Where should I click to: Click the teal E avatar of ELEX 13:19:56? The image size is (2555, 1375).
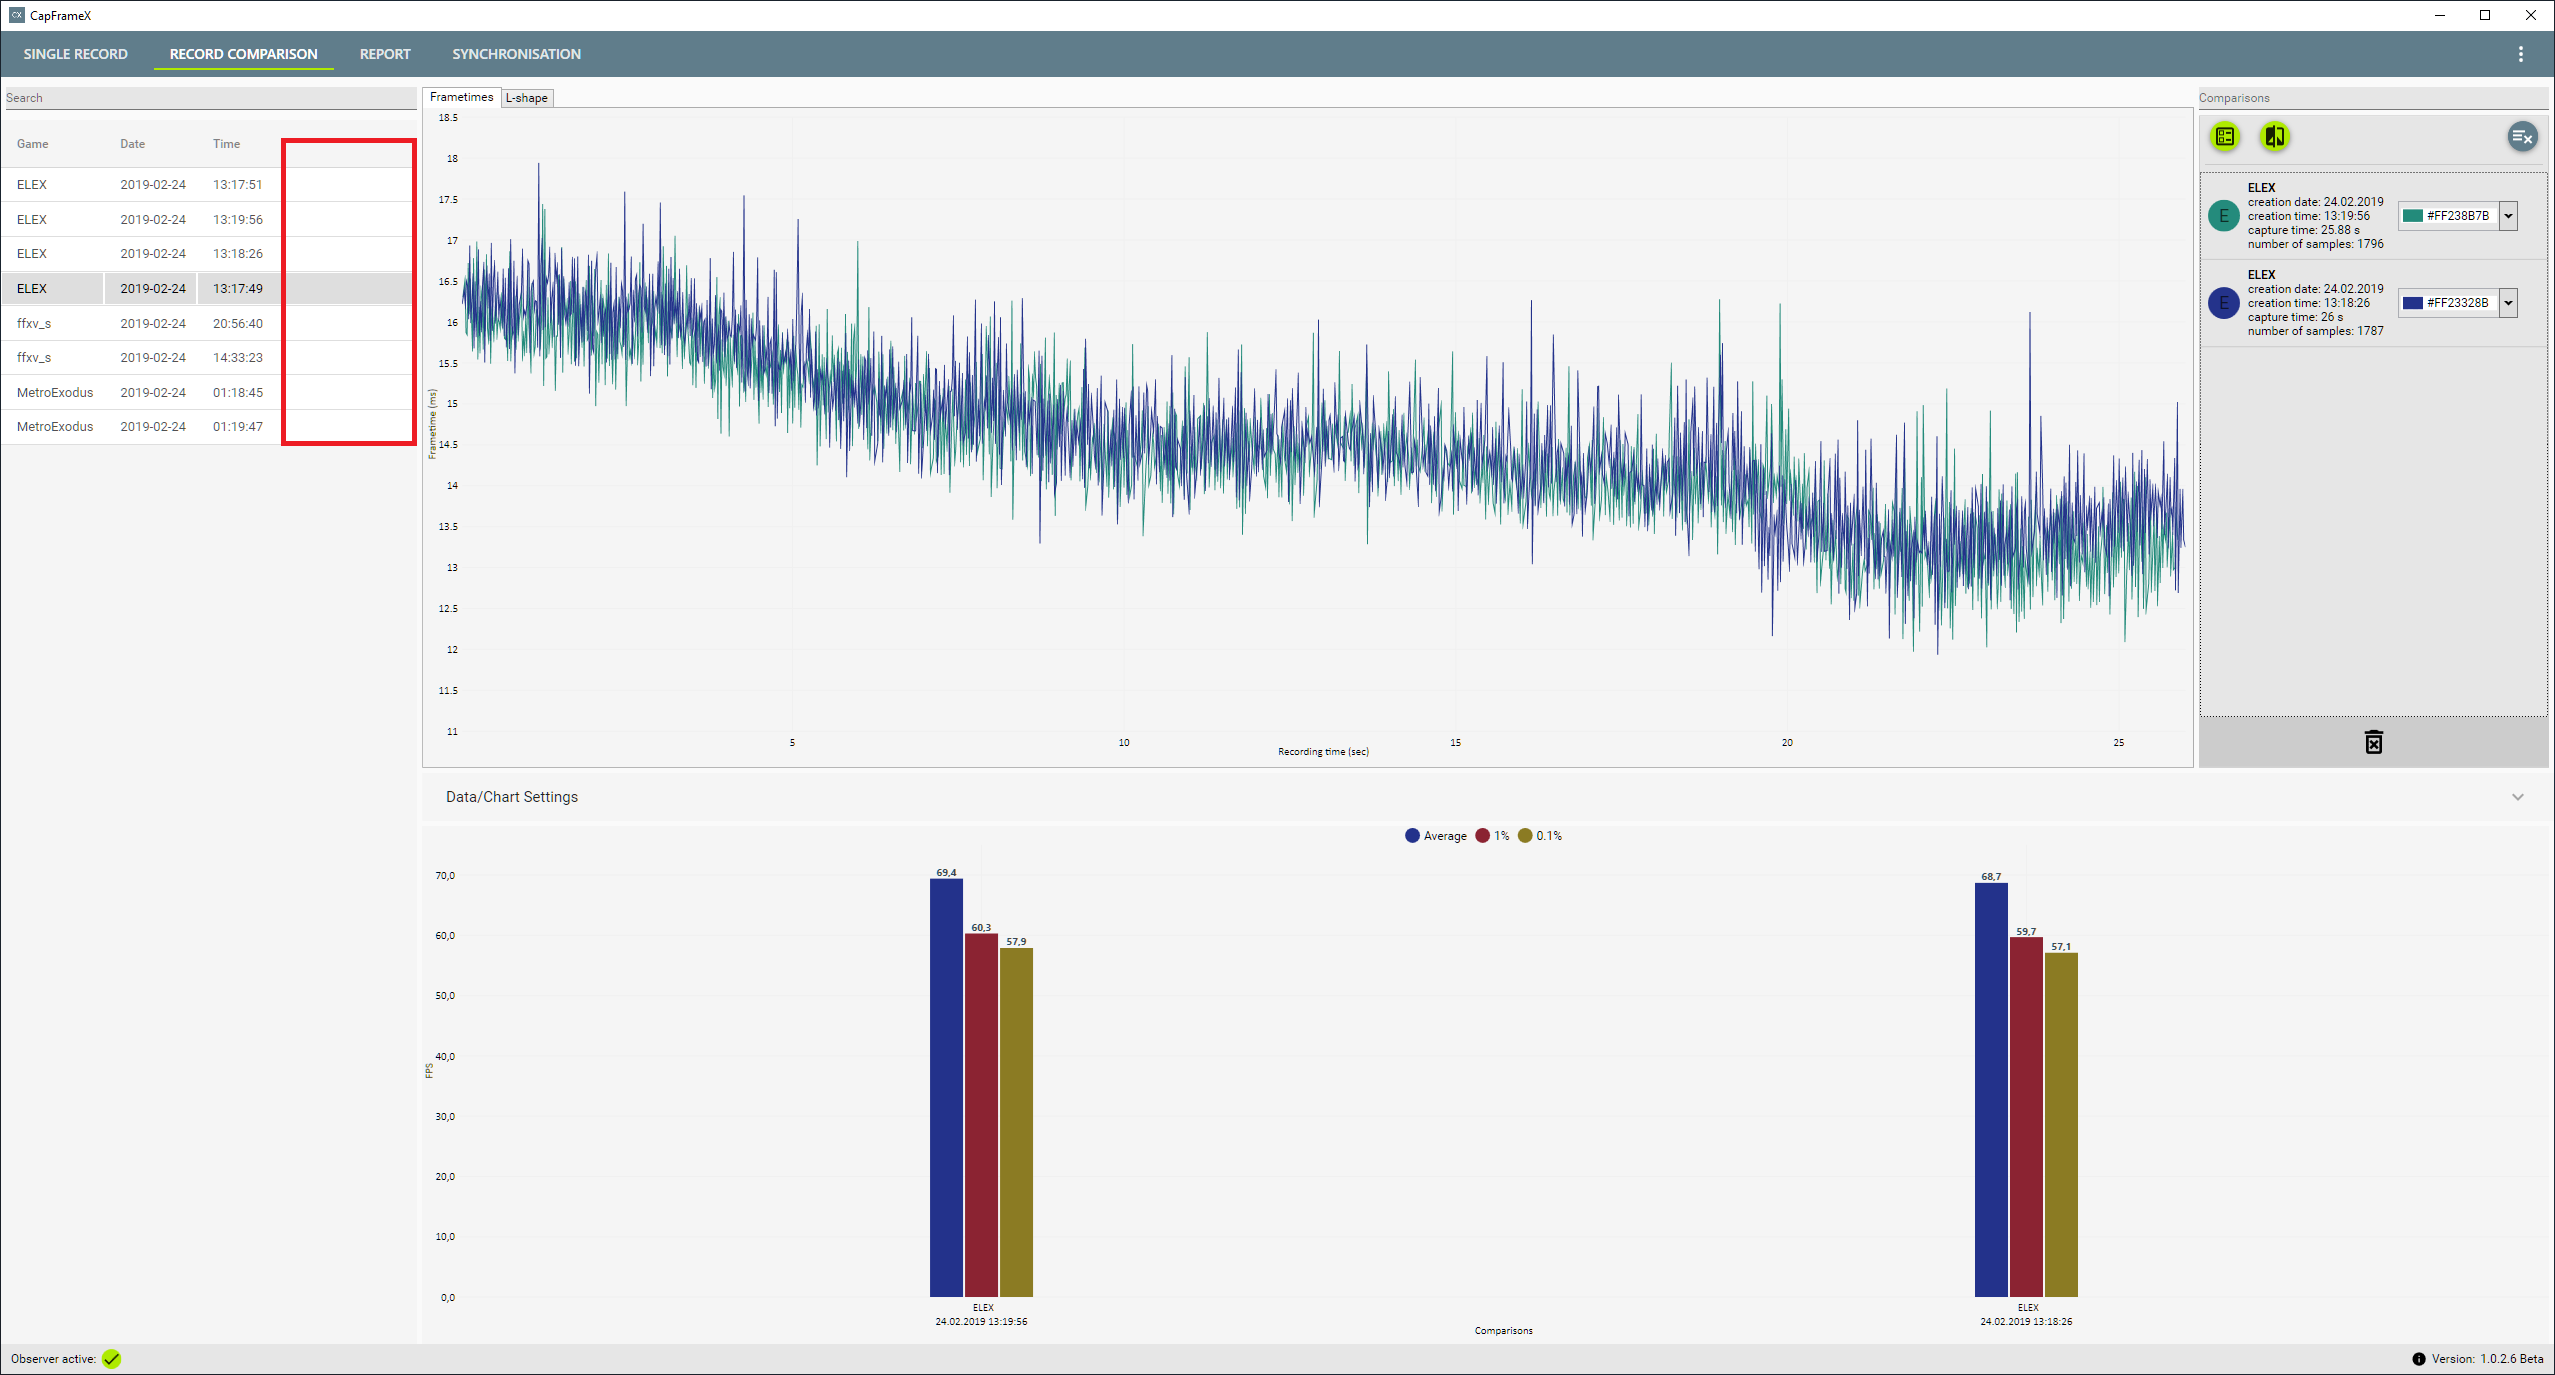click(x=2224, y=216)
